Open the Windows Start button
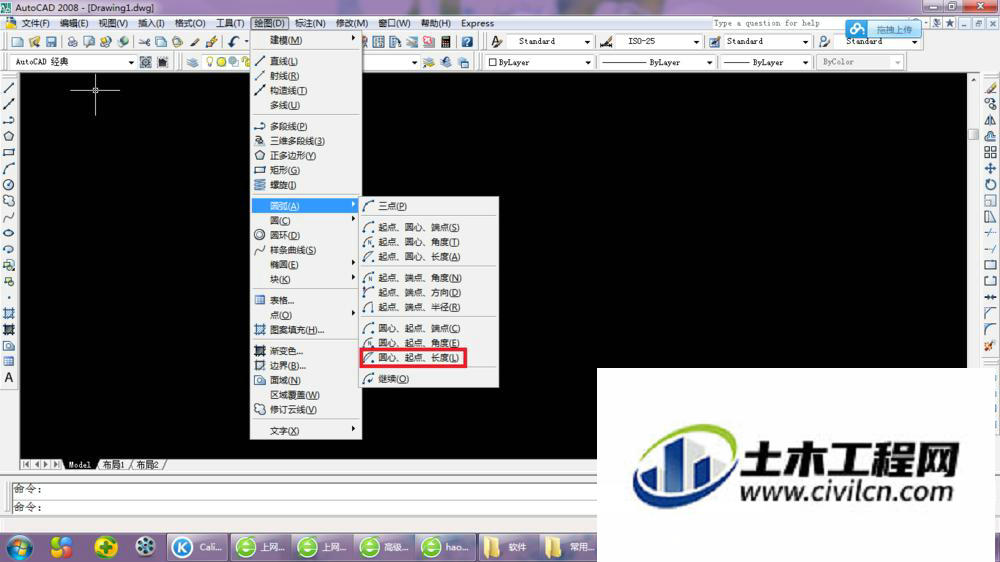 [19, 547]
